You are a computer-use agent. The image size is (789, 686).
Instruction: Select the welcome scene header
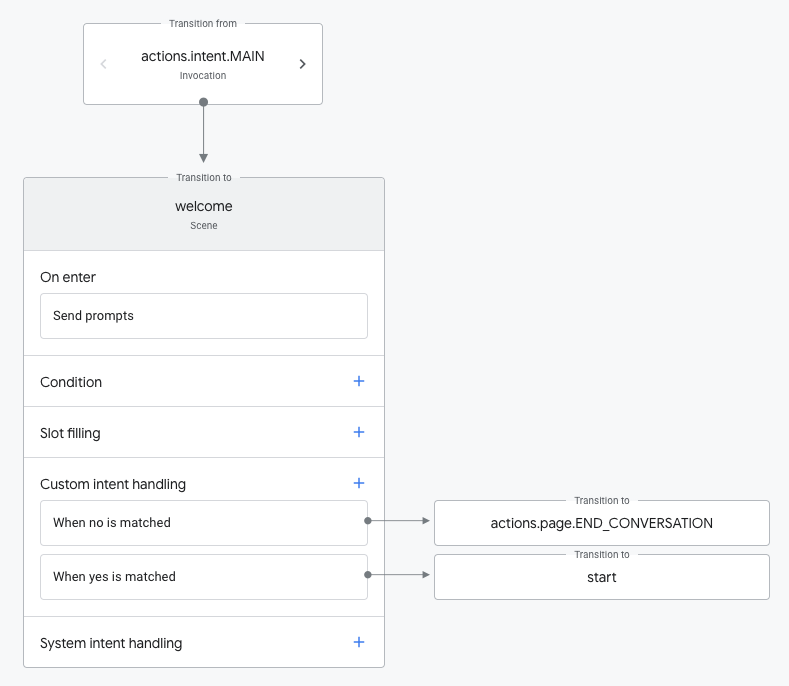coord(203,214)
